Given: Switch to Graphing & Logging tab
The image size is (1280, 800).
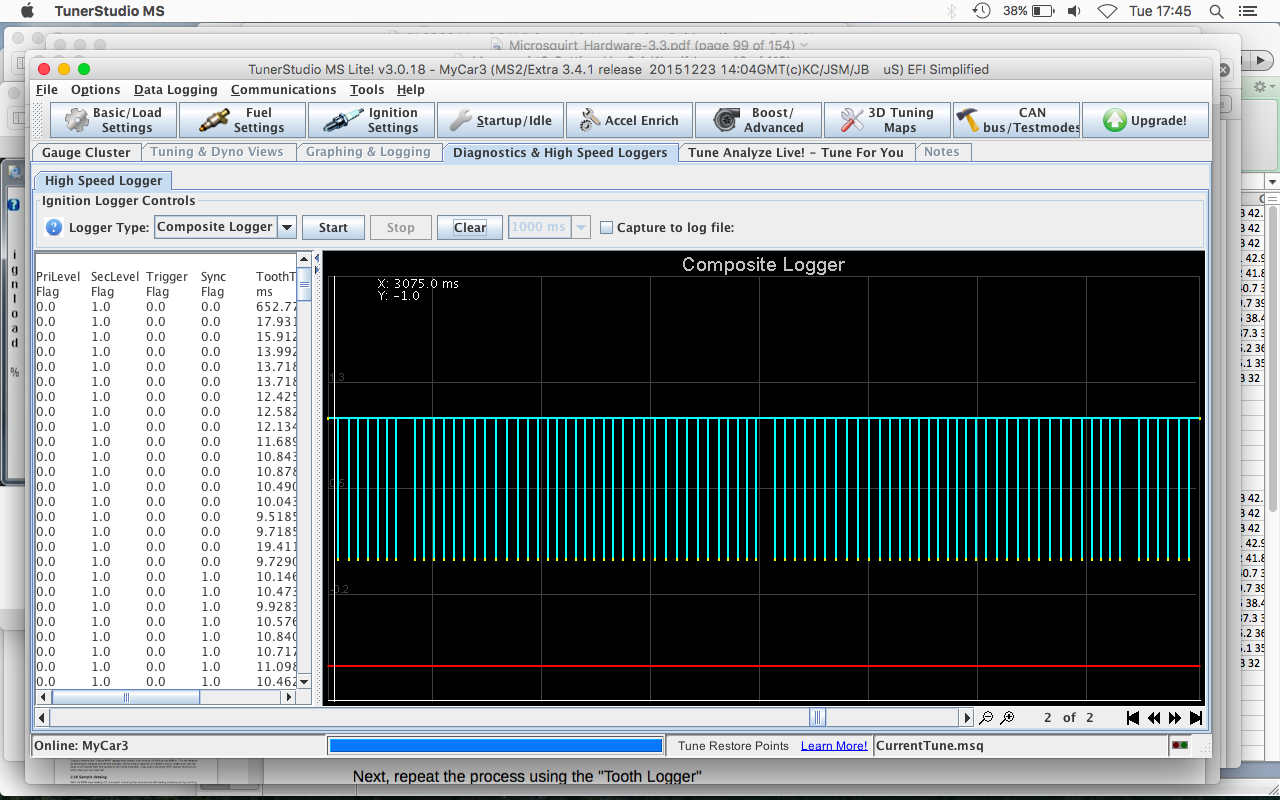Looking at the screenshot, I should click(x=368, y=152).
